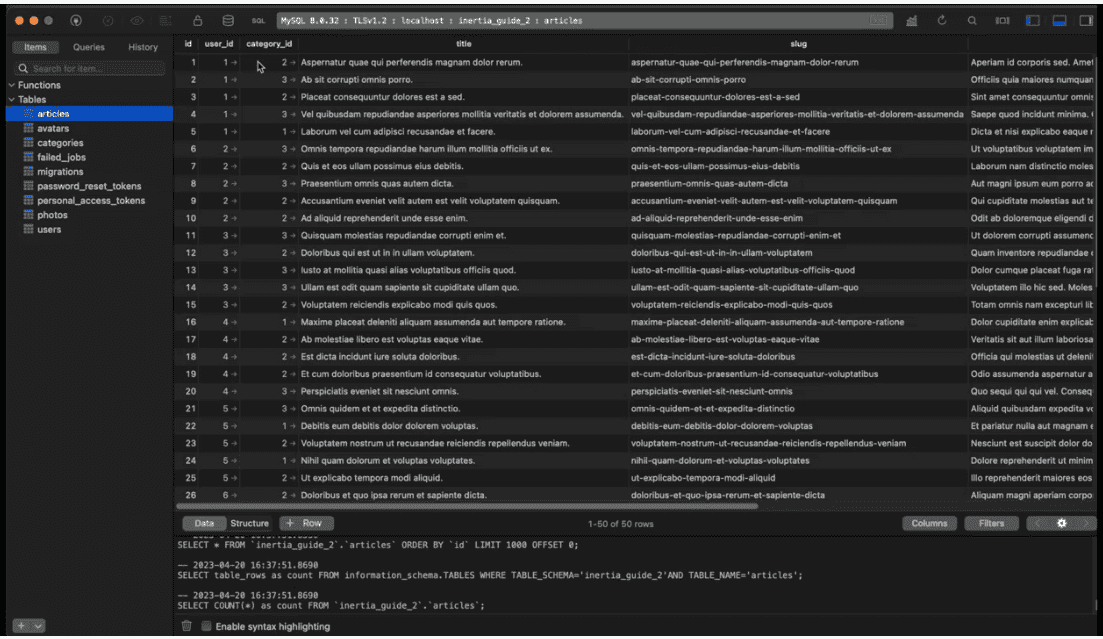1103x639 pixels.
Task: Click the lock icon to view TLS details
Action: [198, 20]
